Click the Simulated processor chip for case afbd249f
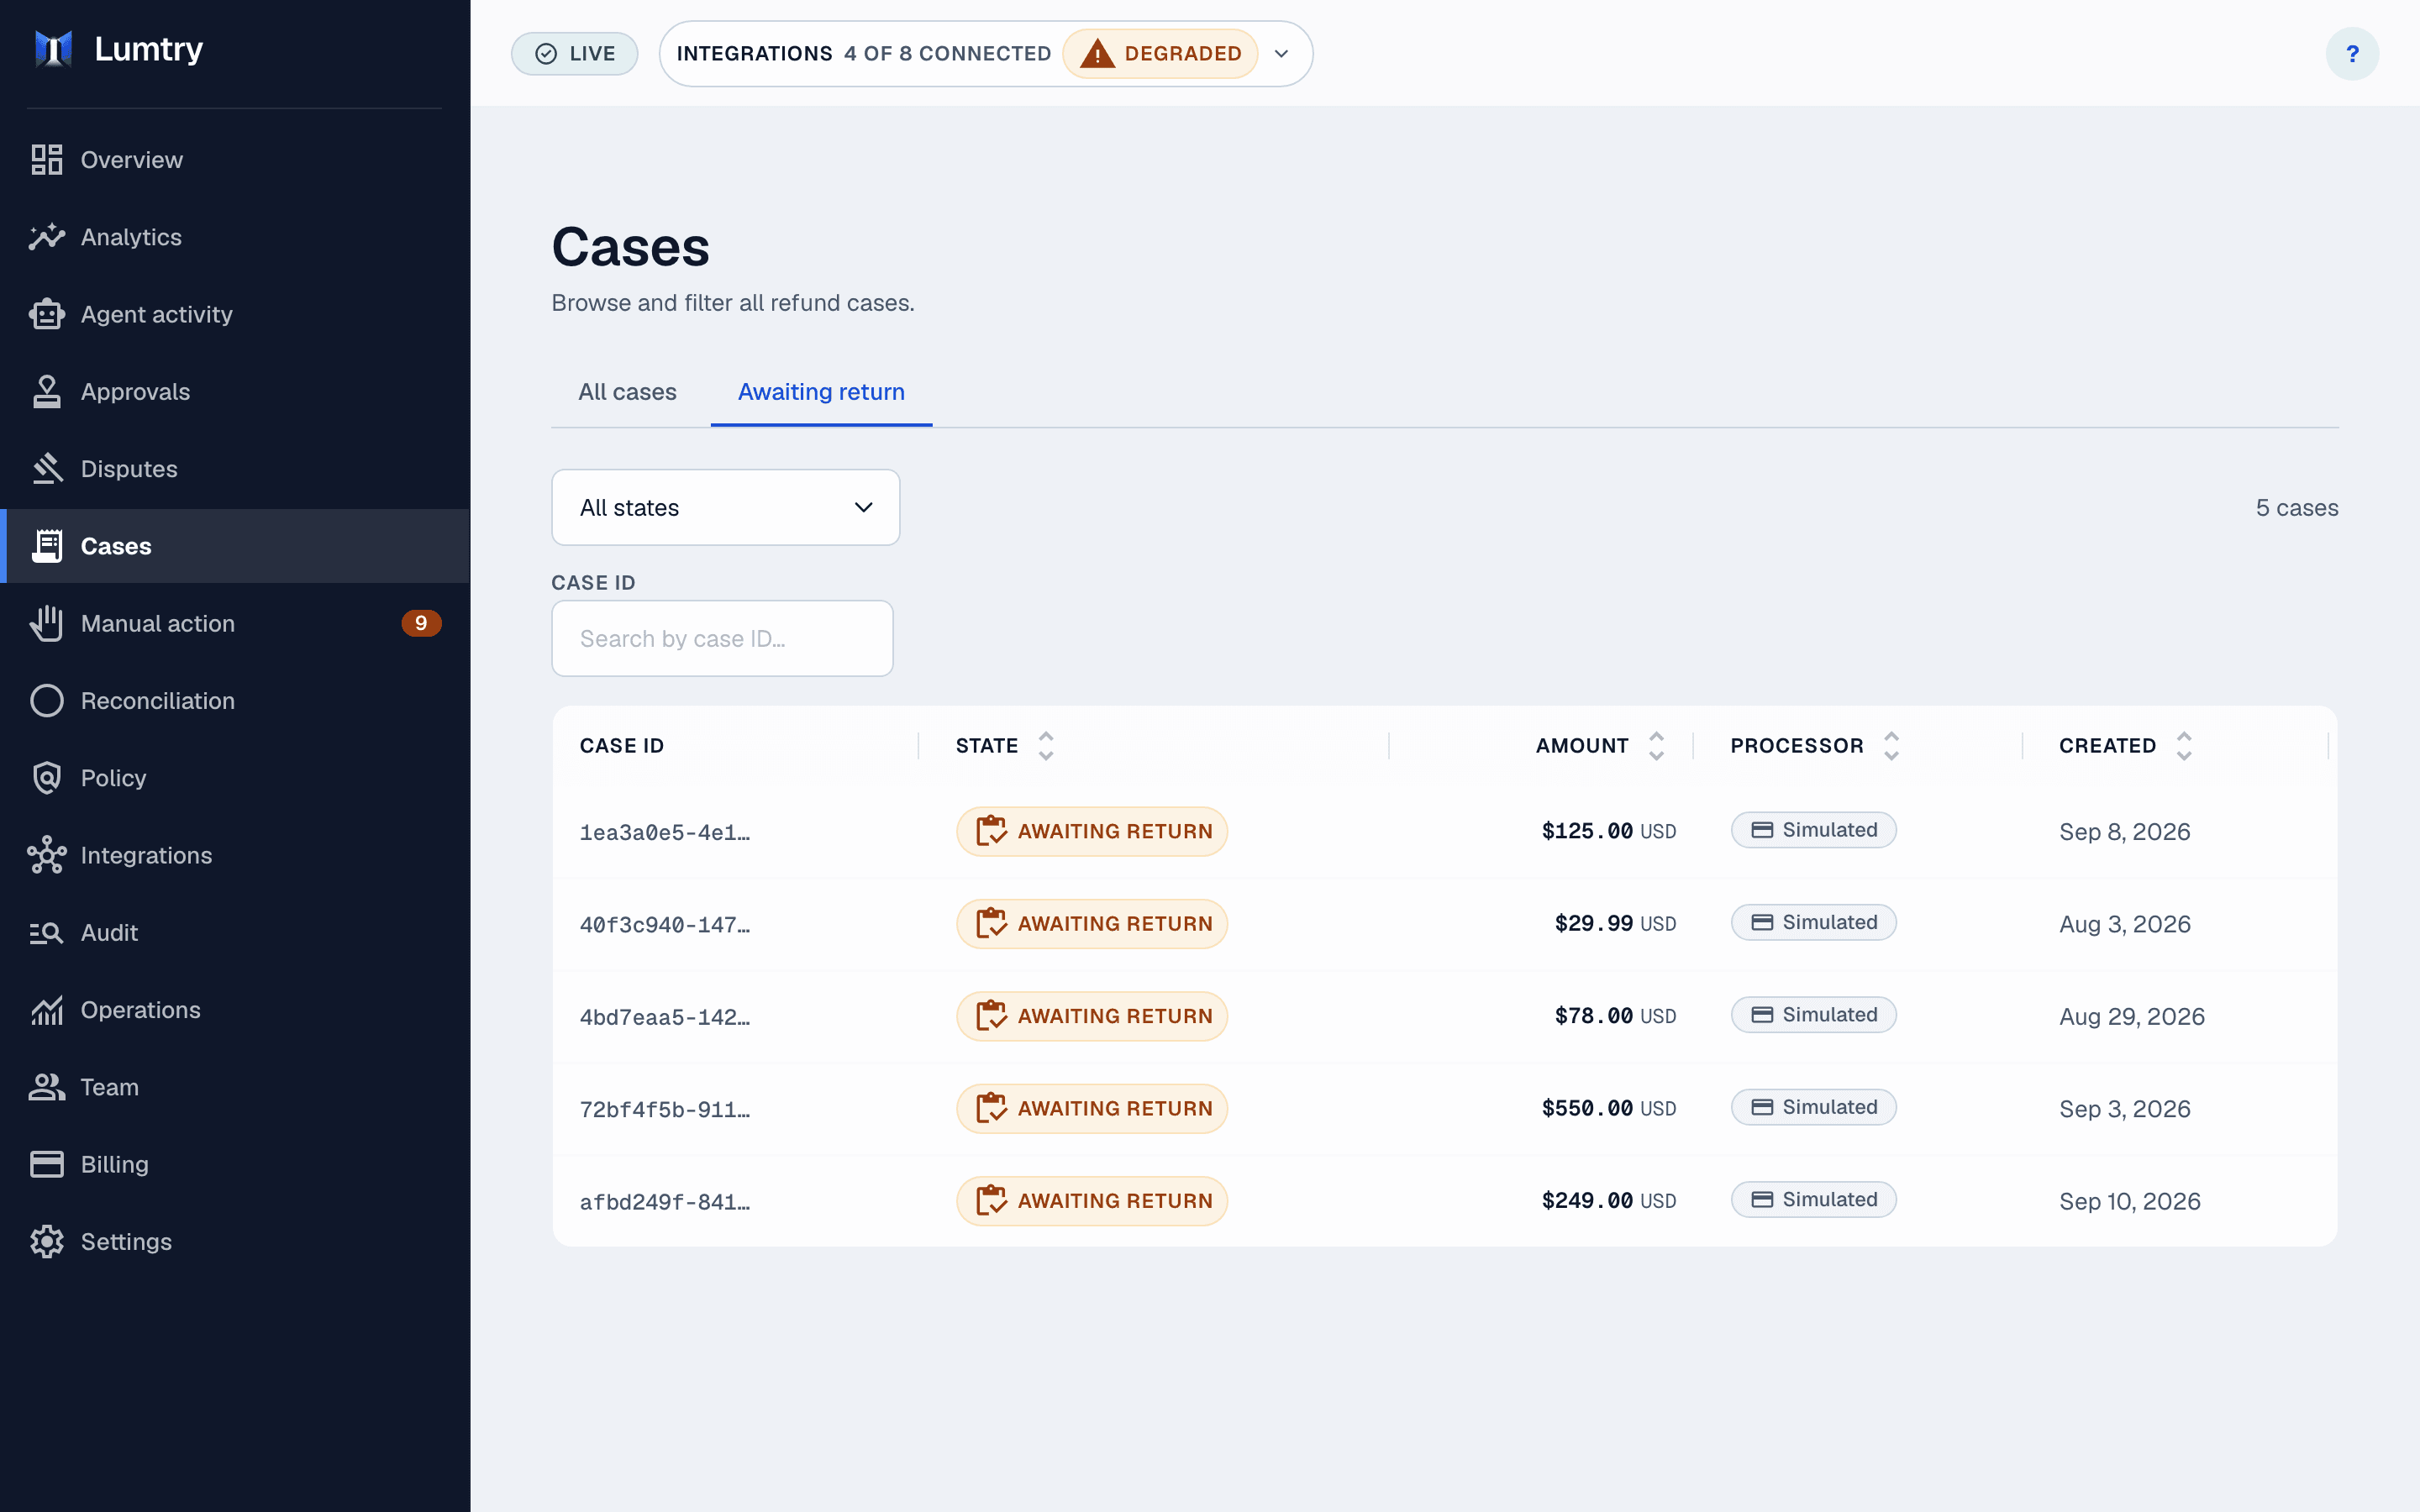Screen dimensions: 2420x1512 pyautogui.click(x=1814, y=1199)
